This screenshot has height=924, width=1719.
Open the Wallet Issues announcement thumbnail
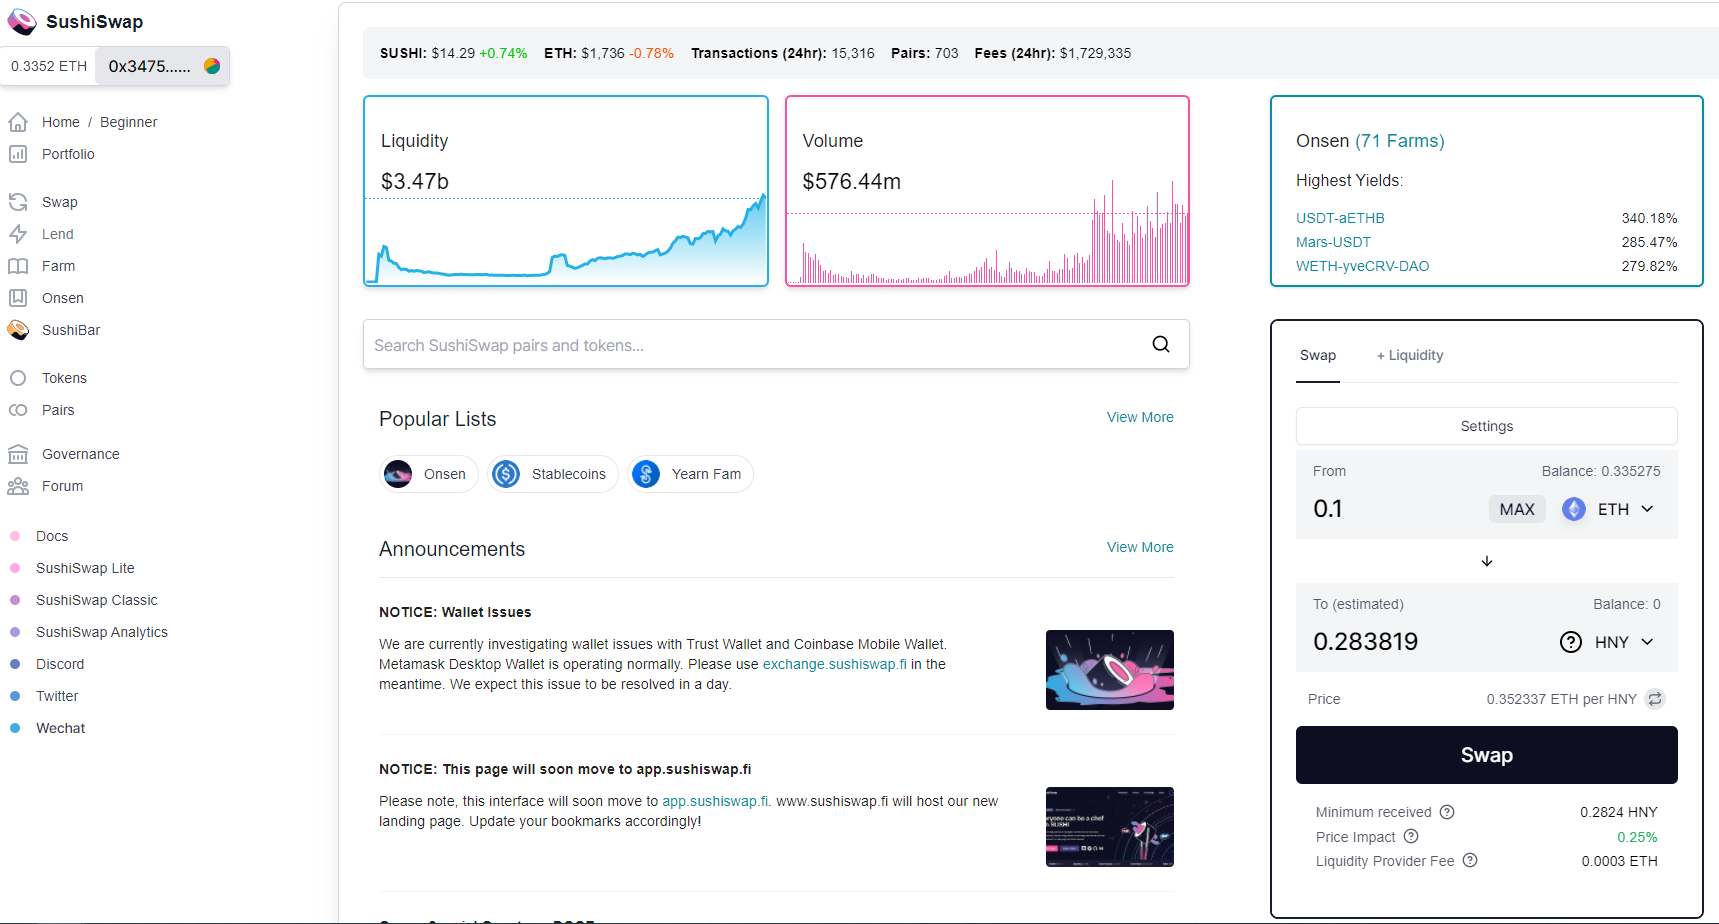pos(1110,670)
